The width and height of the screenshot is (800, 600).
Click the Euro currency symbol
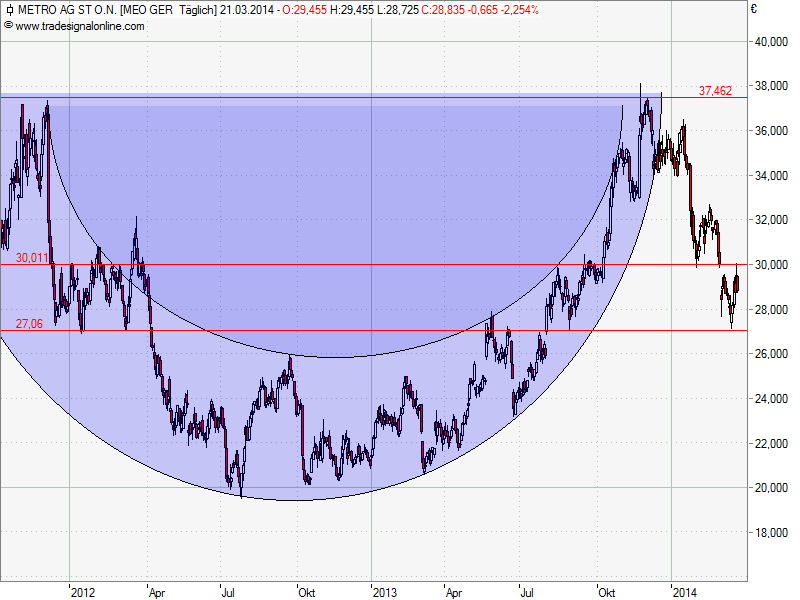point(753,10)
